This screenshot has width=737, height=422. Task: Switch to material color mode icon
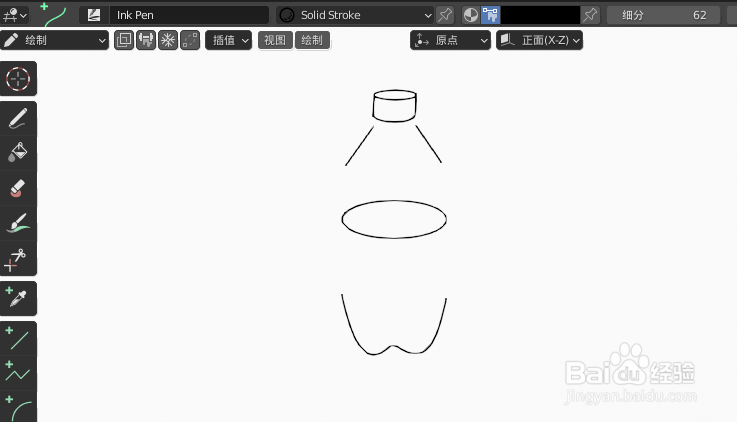[470, 15]
